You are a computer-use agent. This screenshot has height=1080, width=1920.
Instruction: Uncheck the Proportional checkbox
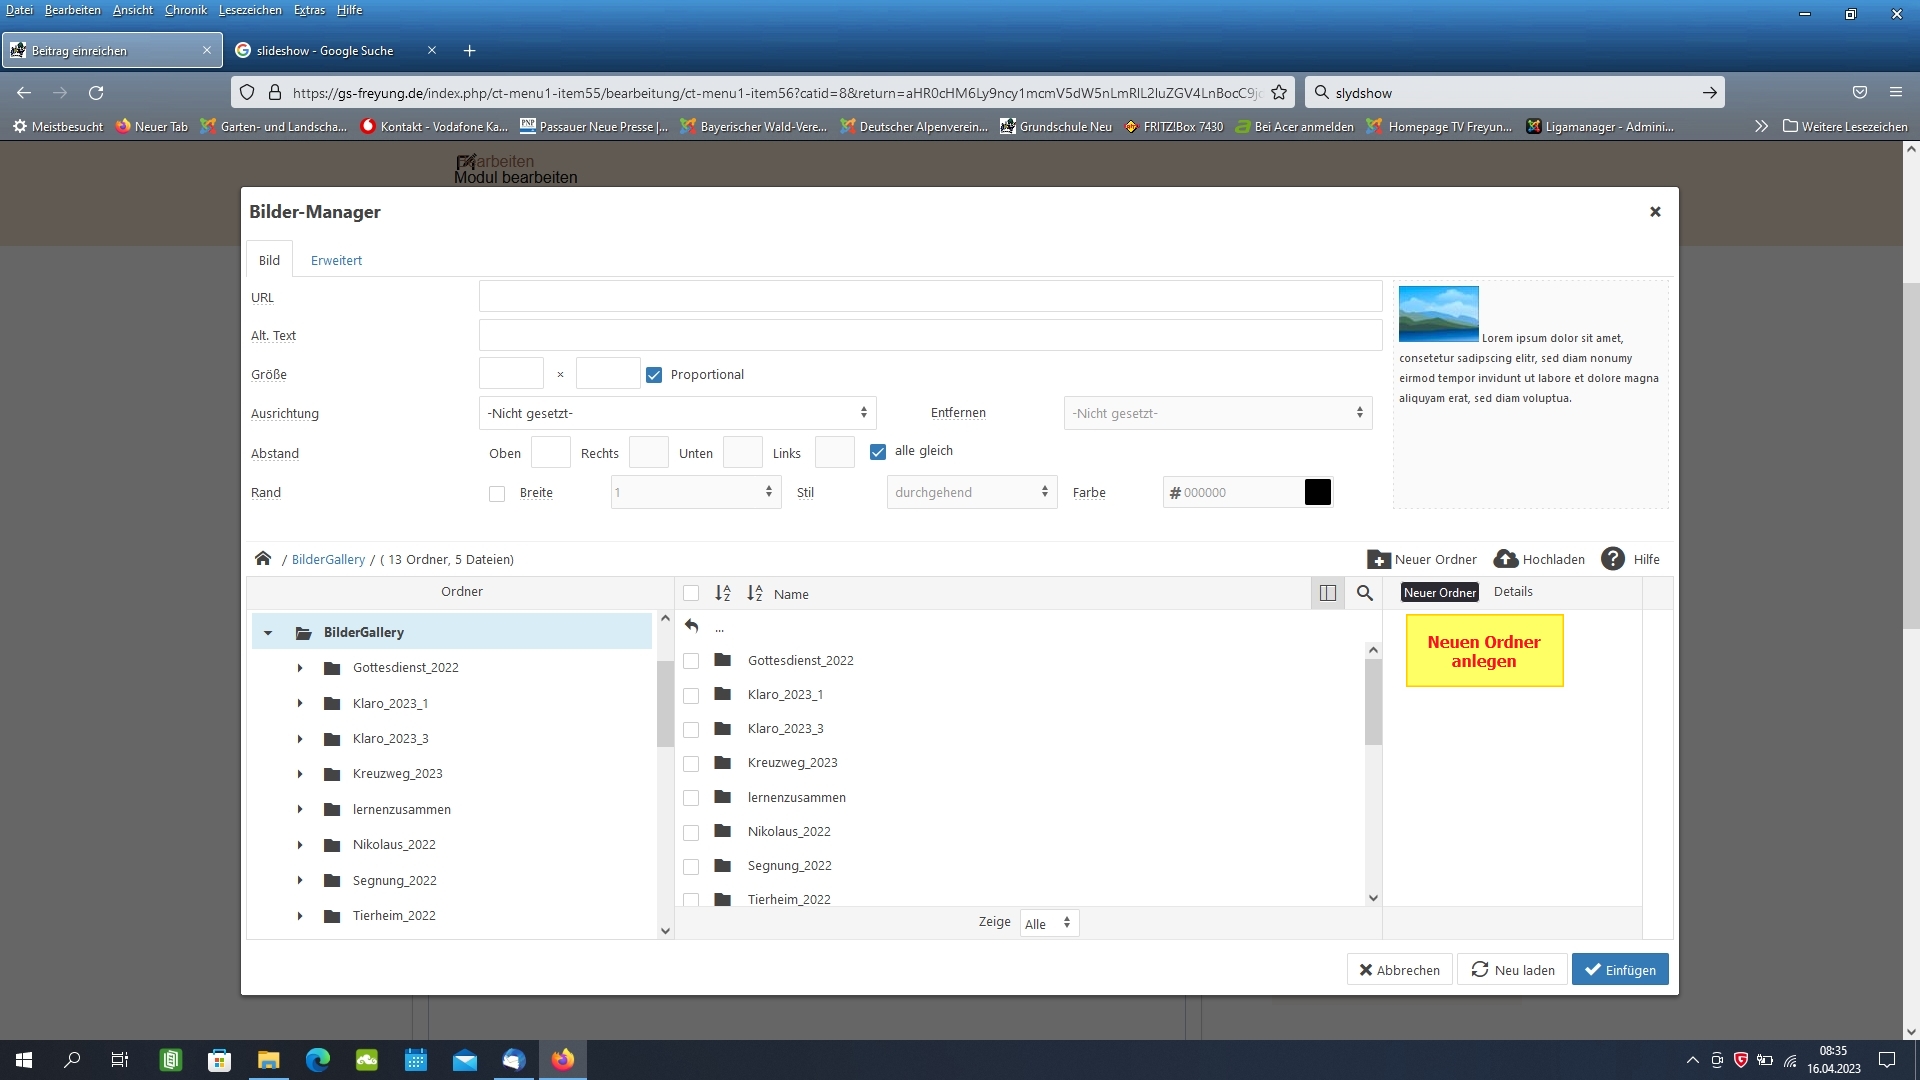(x=654, y=375)
